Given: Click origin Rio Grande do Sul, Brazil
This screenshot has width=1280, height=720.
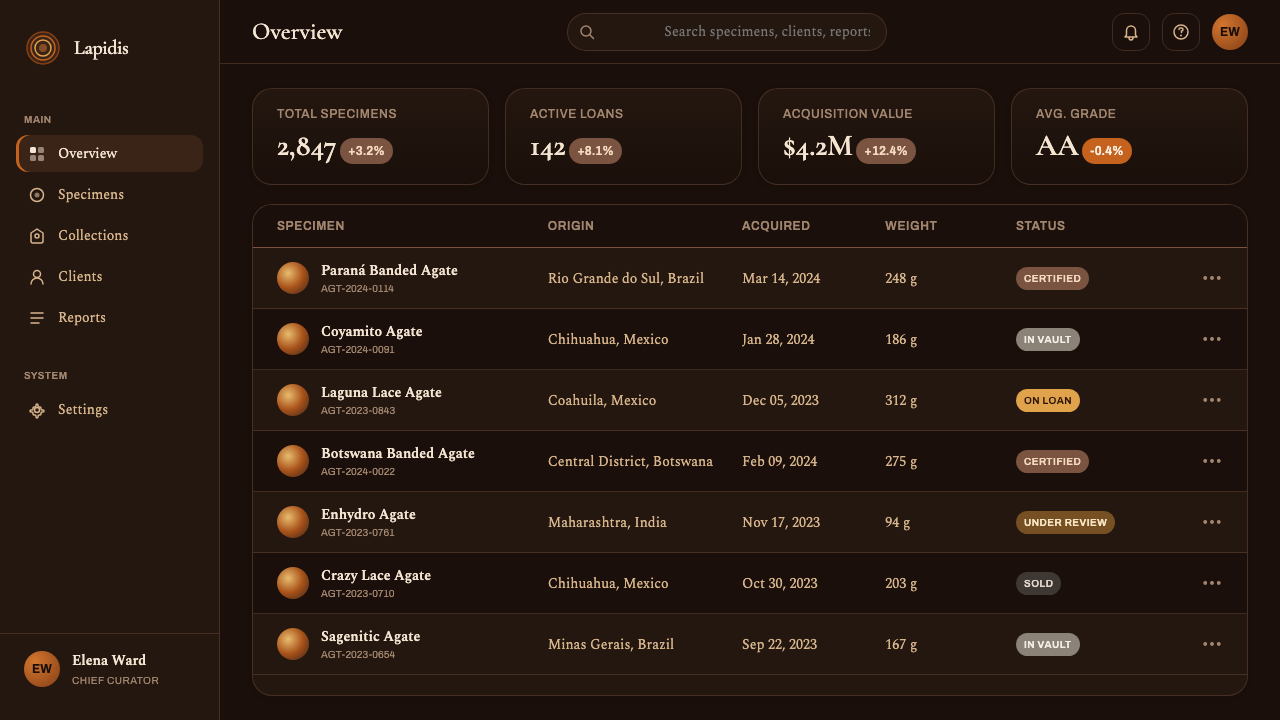Looking at the screenshot, I should click(626, 279).
